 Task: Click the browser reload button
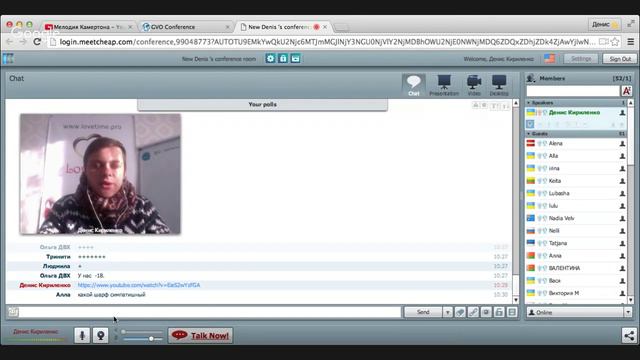tap(37, 42)
